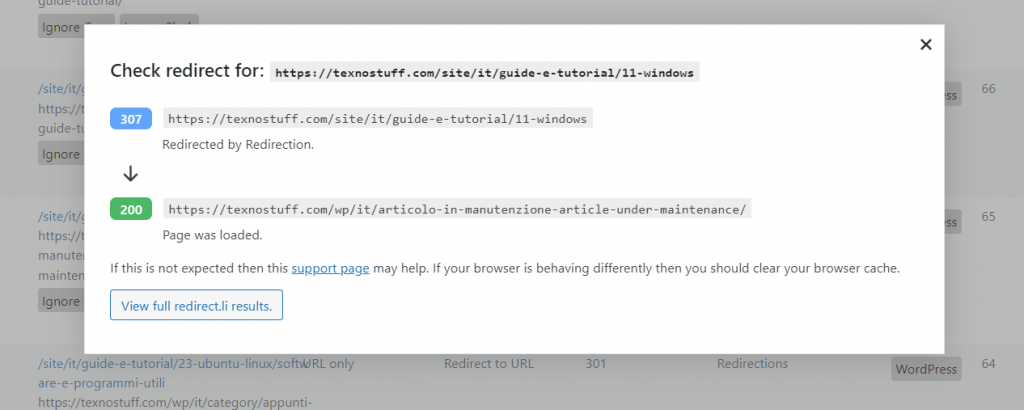Click the 200 status badge
This screenshot has width=1024, height=410.
pos(131,209)
